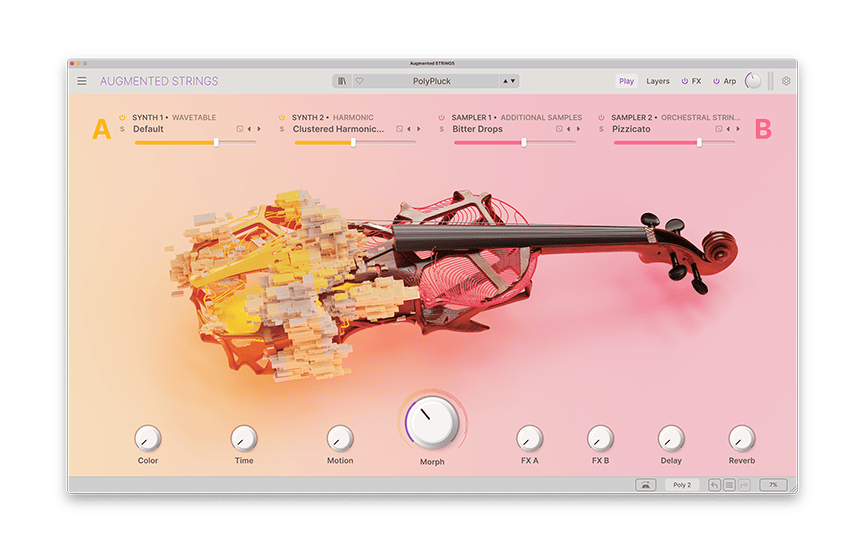Click the Bitter Drops volume slider
This screenshot has height=558, width=867.
coord(514,143)
